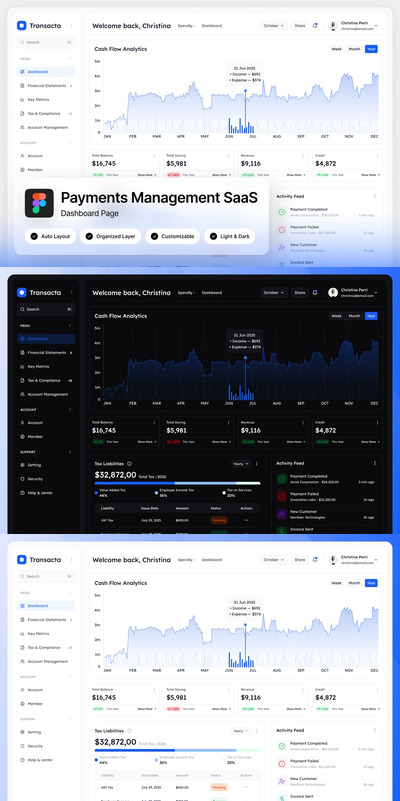Switch to the Month tab in dark Cash Flow
400x801 pixels.
[354, 316]
